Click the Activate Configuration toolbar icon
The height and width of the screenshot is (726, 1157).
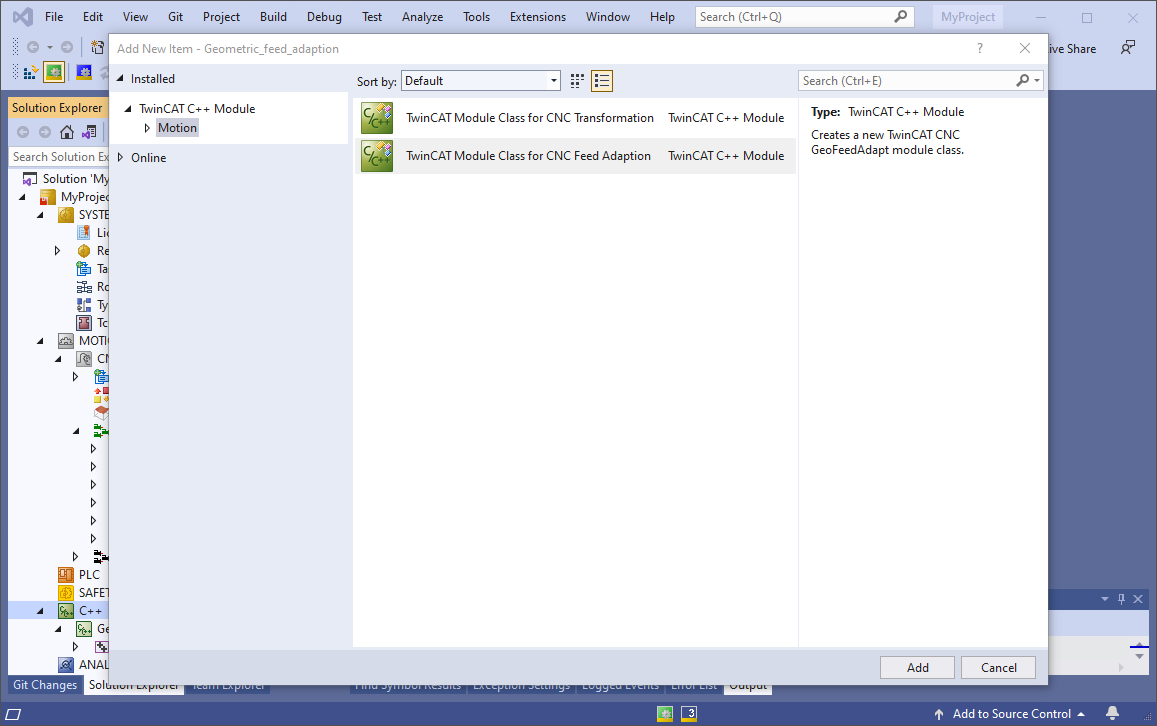pyautogui.click(x=30, y=72)
